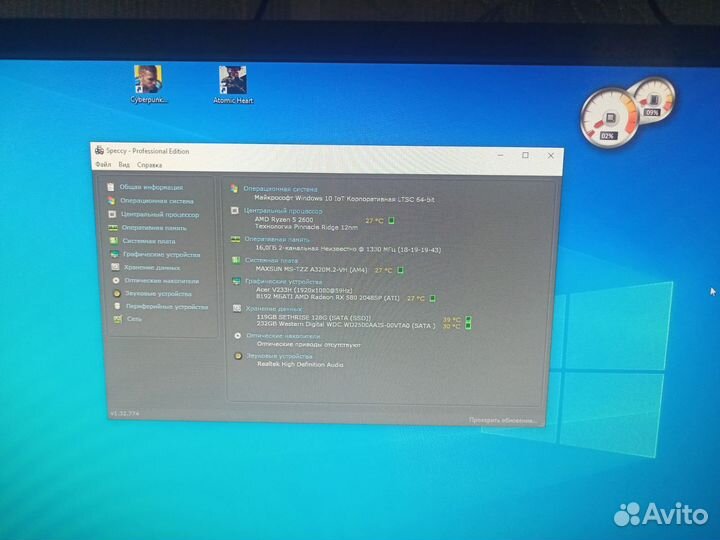Screen dimensions: 720x540
Task: Go to Системная плата in the sidebar
Action: tap(149, 241)
